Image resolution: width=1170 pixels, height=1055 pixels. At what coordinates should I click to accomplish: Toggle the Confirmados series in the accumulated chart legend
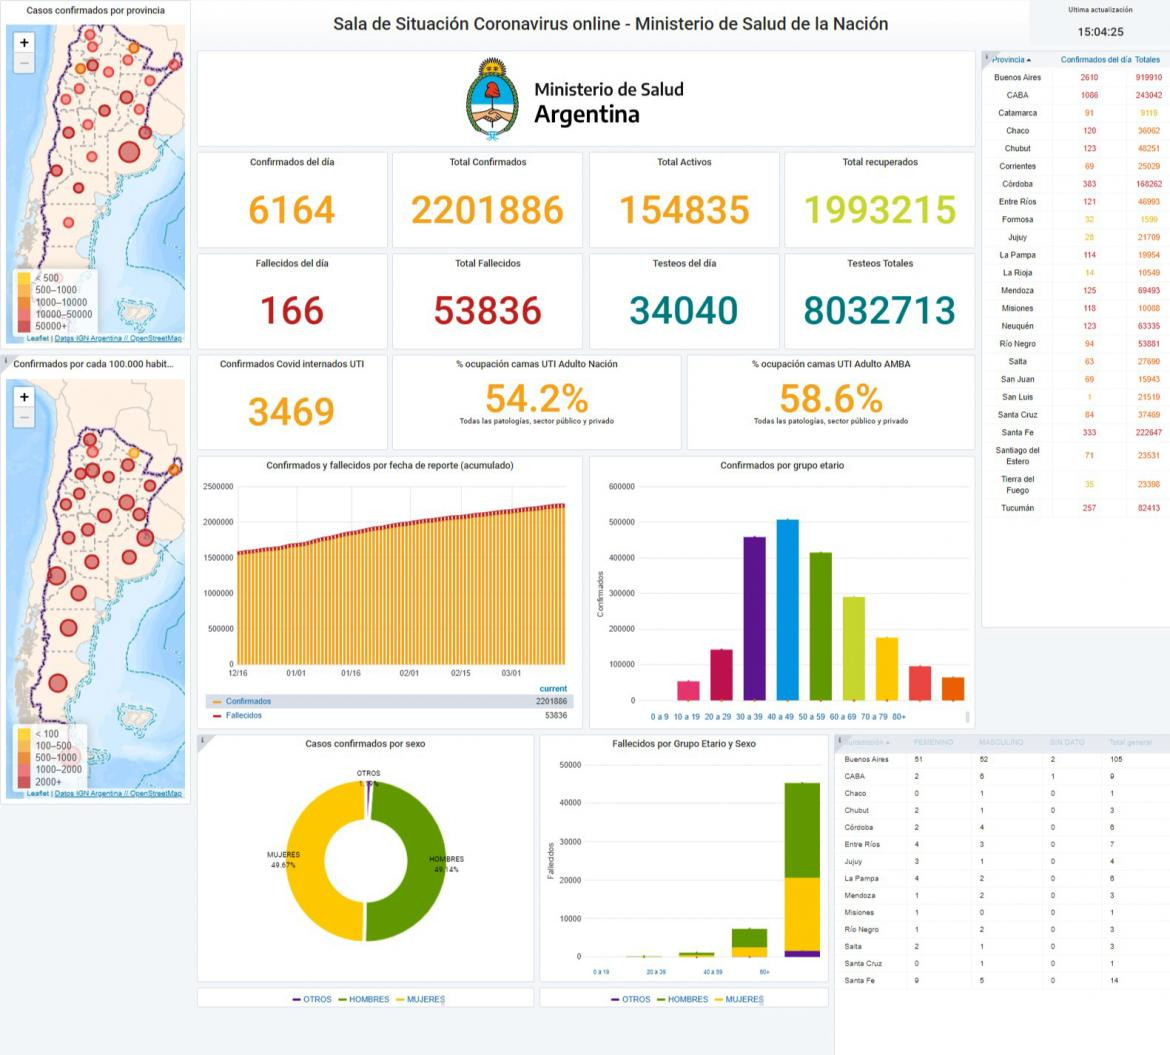[x=248, y=701]
